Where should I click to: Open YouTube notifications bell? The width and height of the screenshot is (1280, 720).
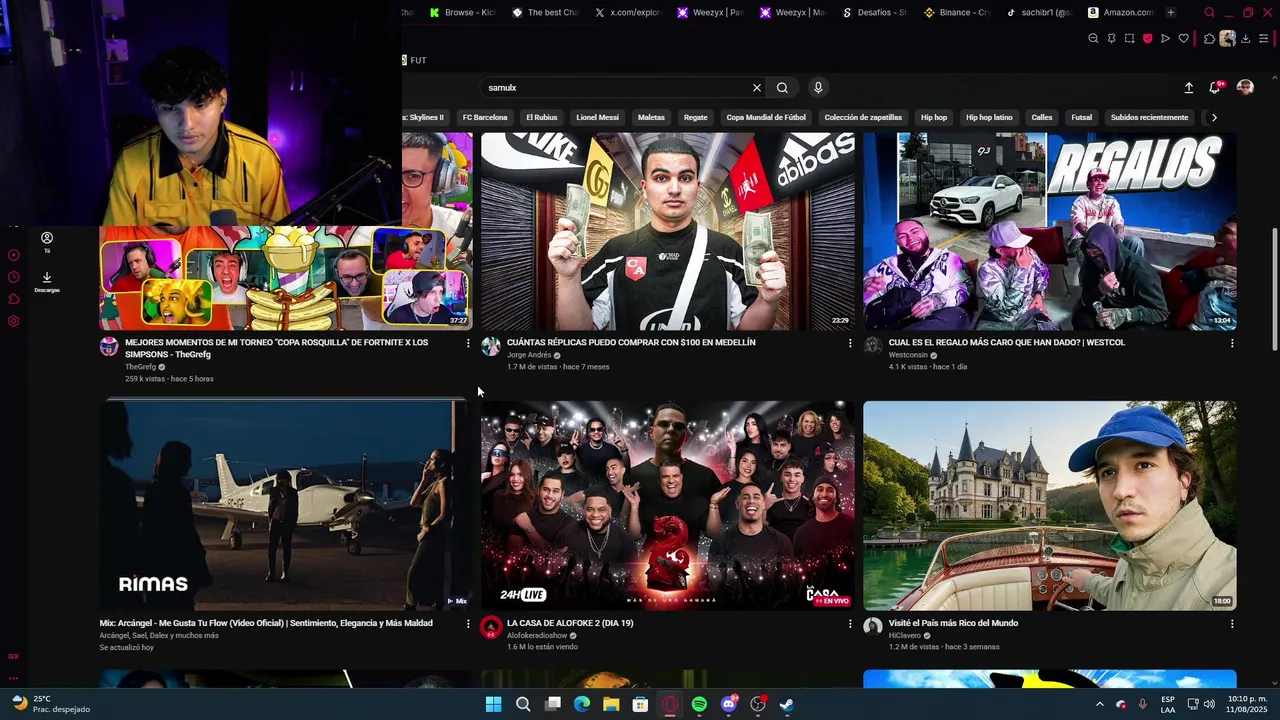[x=1215, y=88]
